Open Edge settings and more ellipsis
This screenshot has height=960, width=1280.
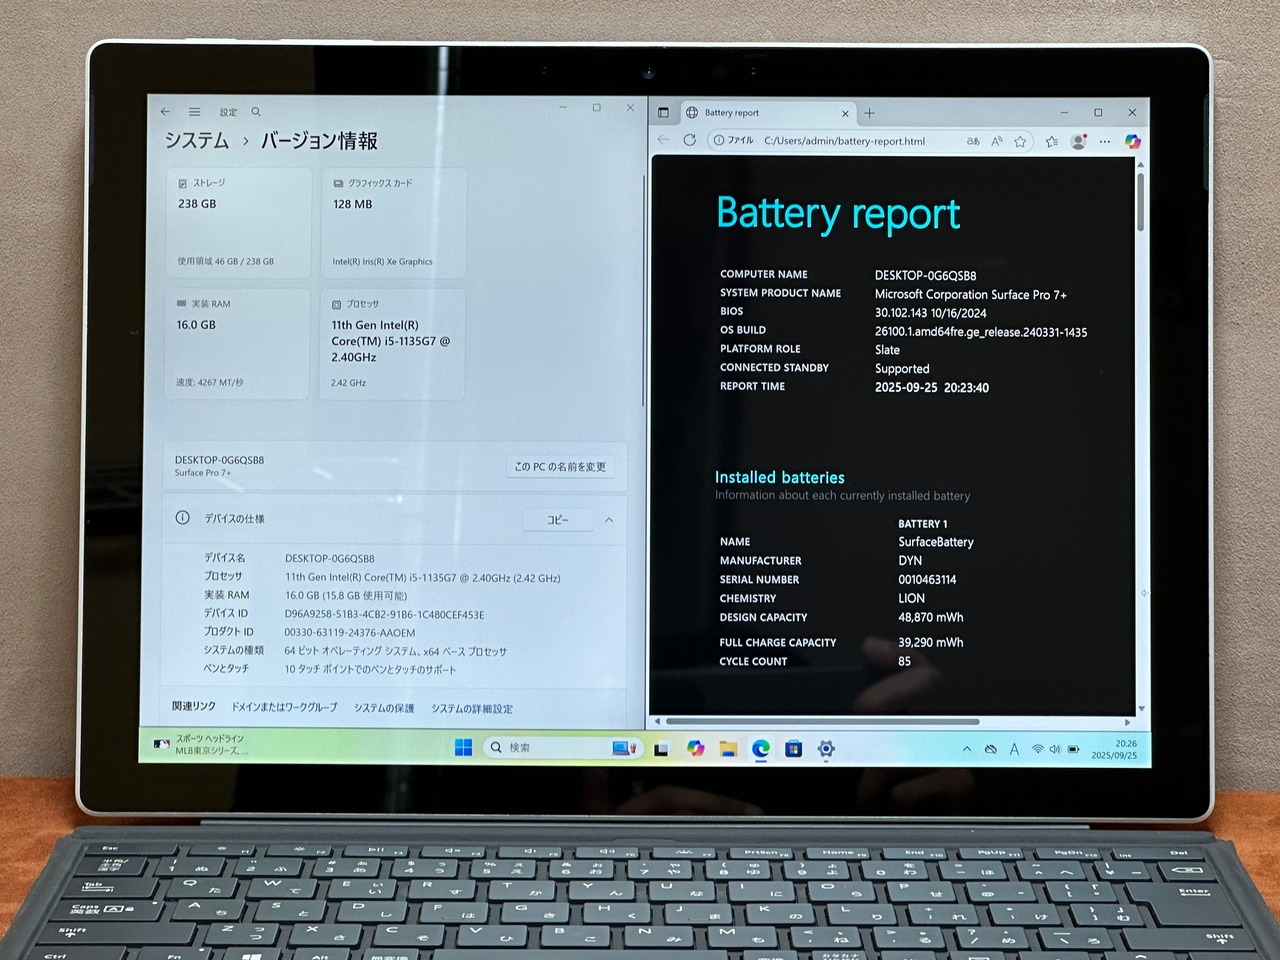[1105, 142]
